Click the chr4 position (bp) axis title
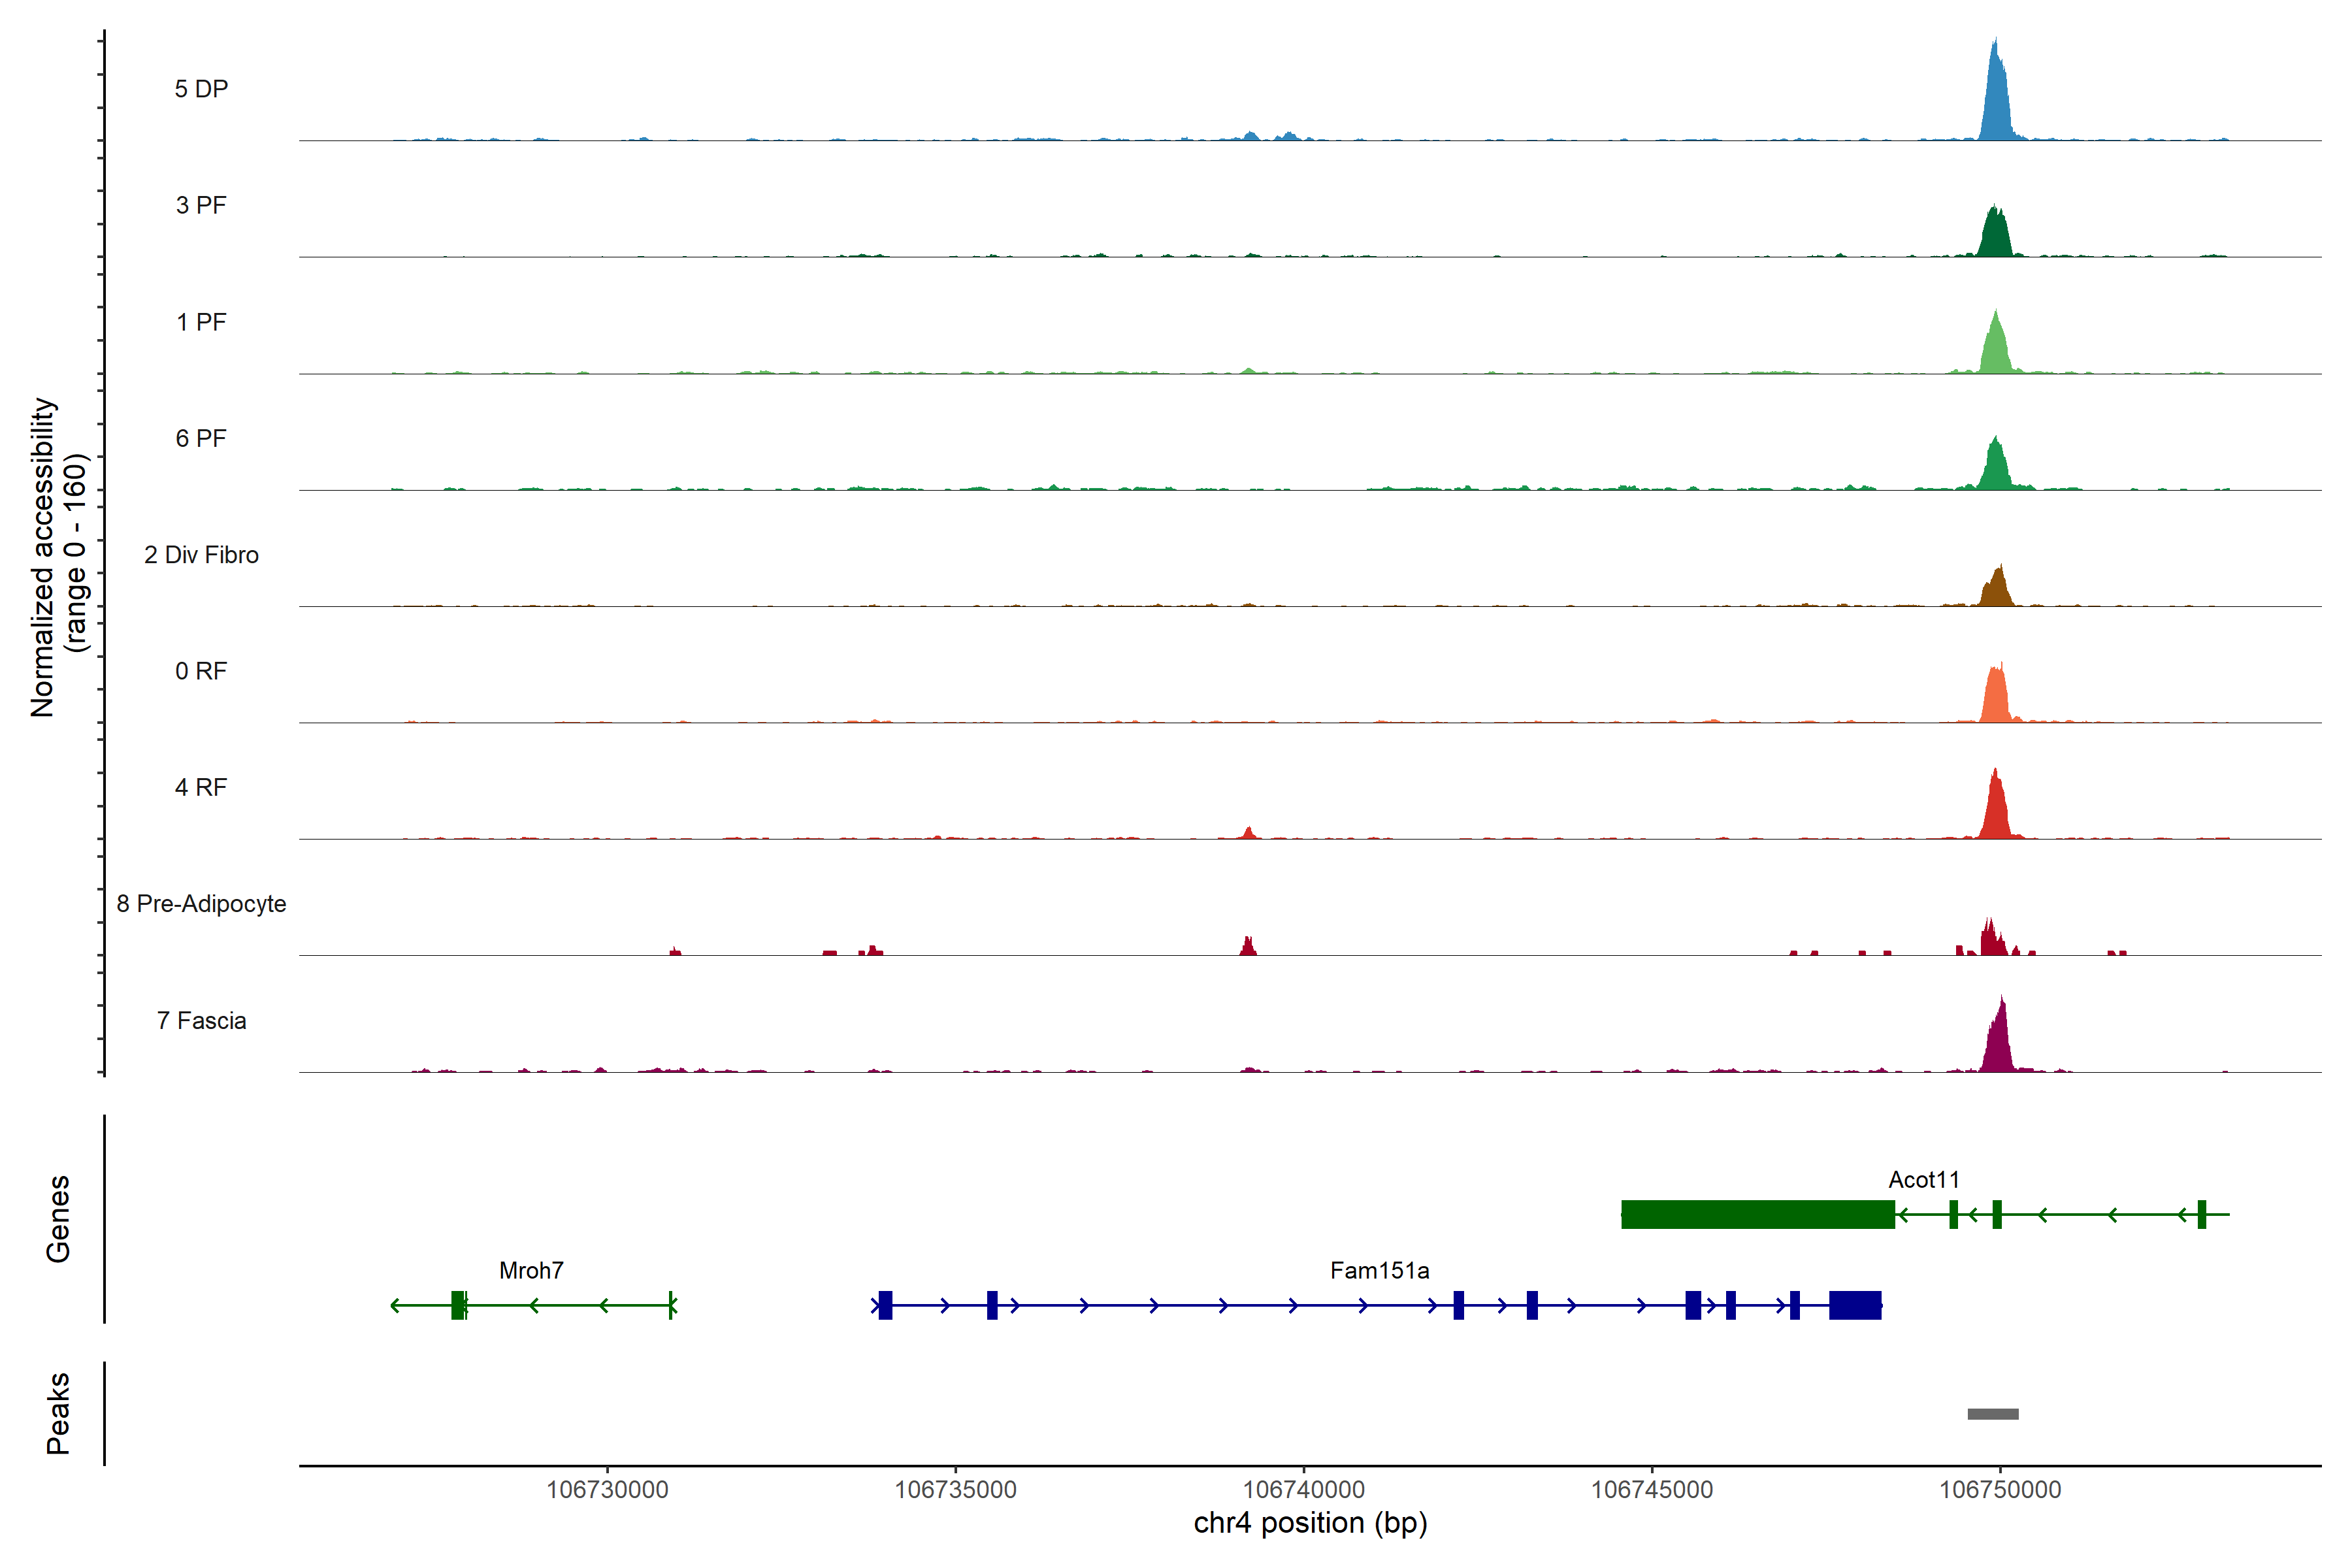2352x1568 pixels. [1310, 1523]
